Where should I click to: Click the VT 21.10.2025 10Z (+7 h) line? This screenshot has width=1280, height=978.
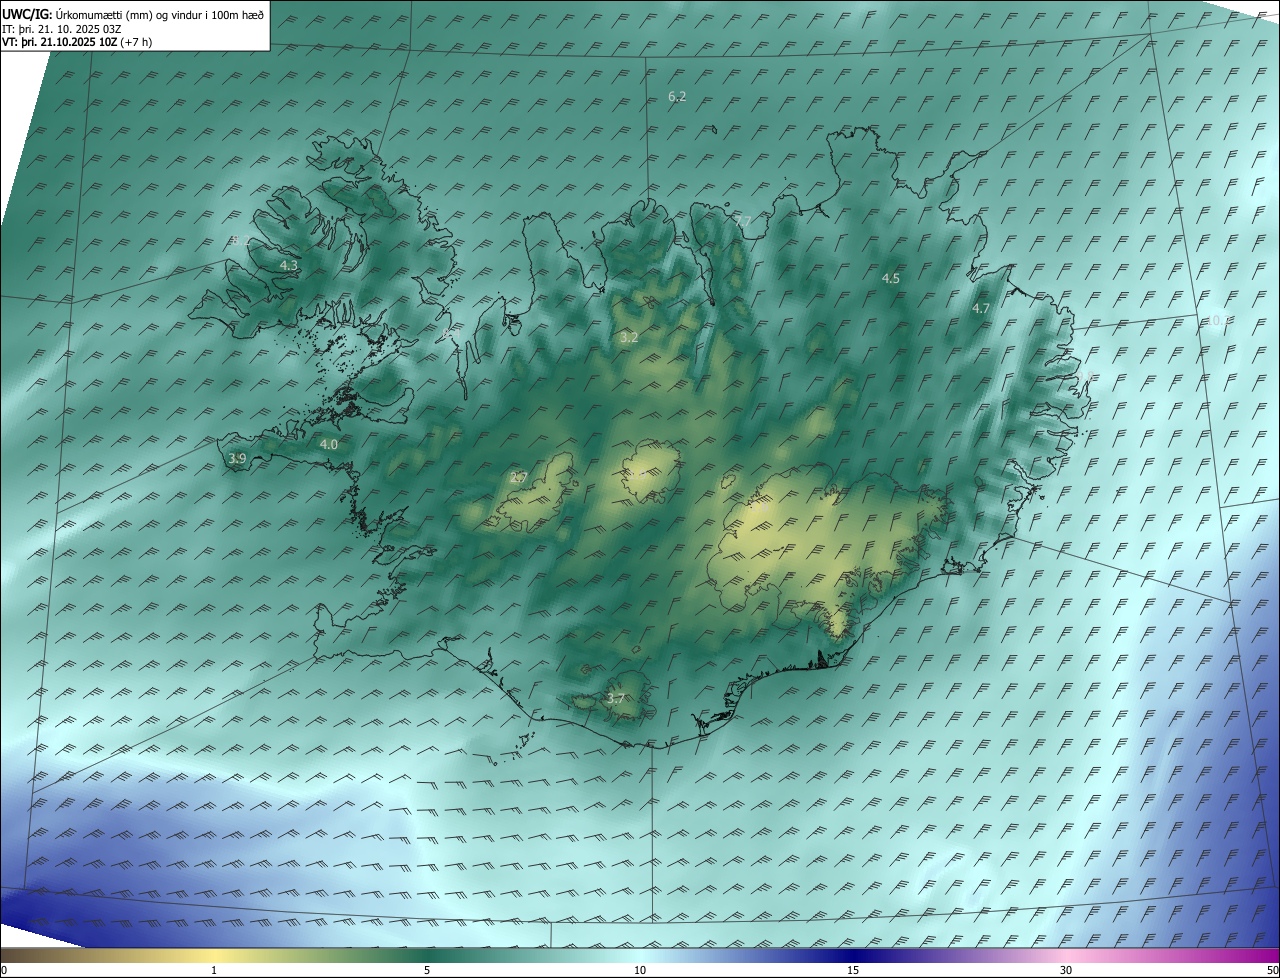click(x=77, y=42)
